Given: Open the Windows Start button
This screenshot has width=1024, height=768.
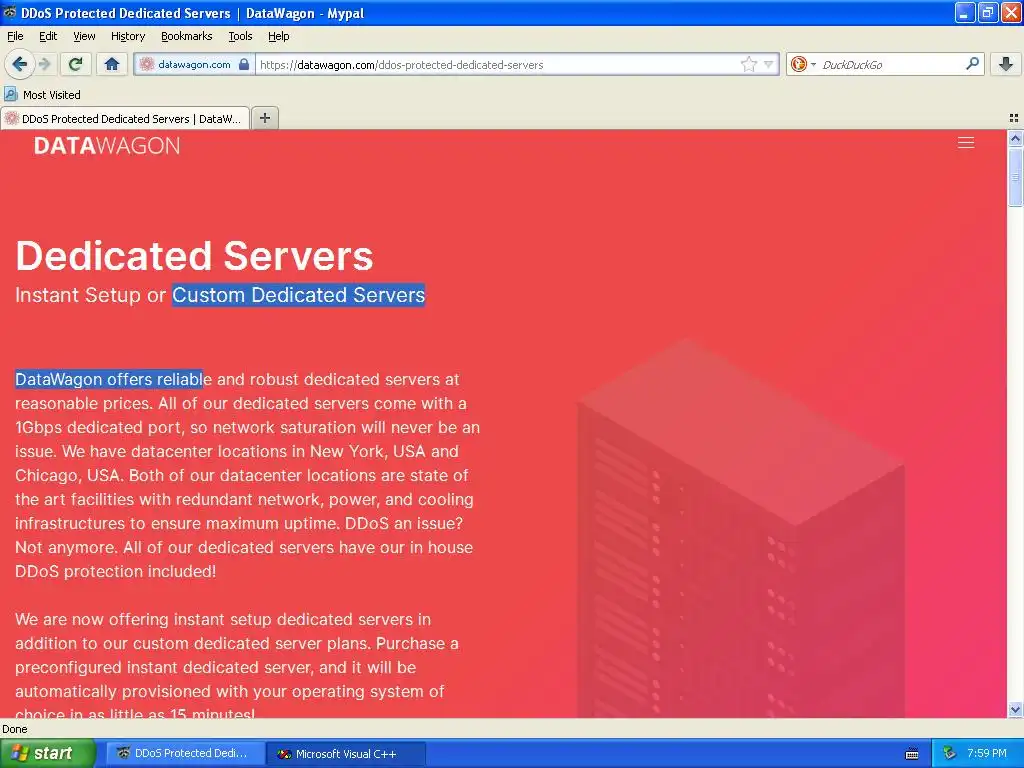Looking at the screenshot, I should click(47, 753).
